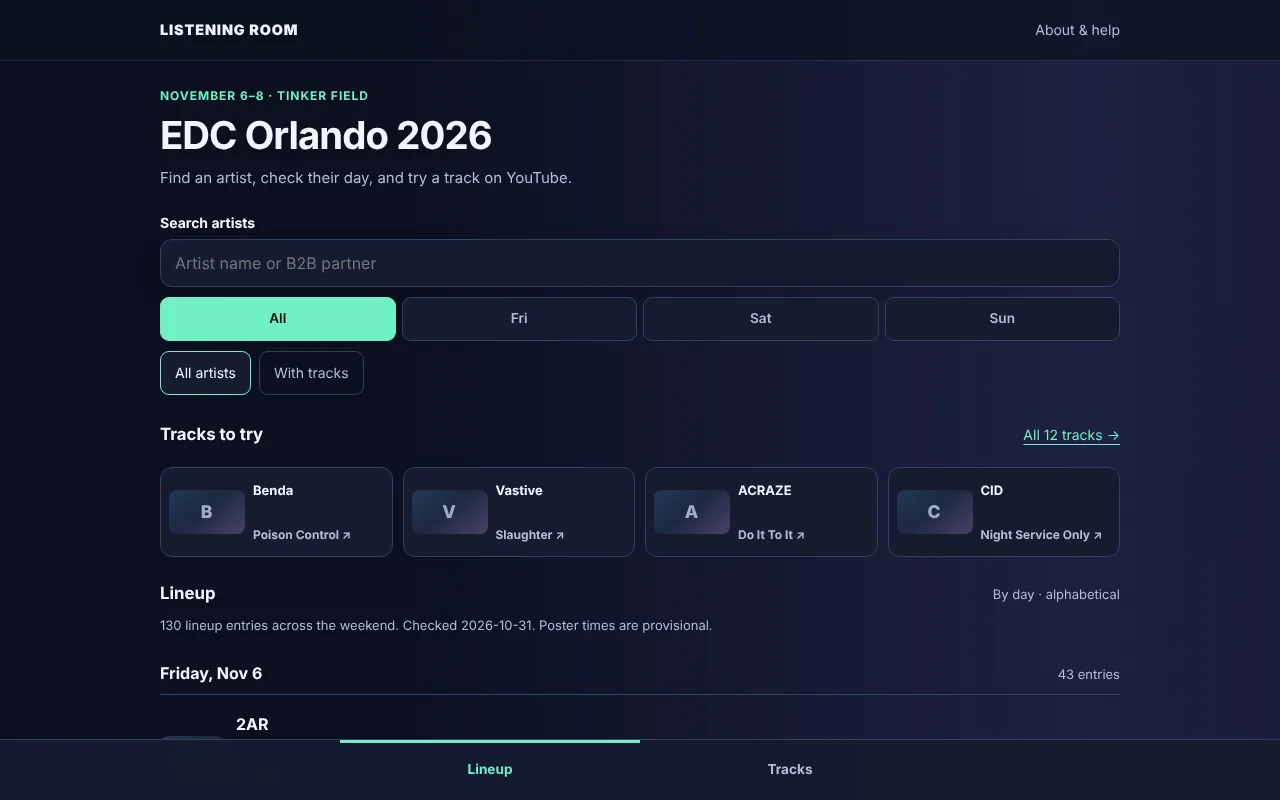The image size is (1280, 800).
Task: Switch to the Tracks bottom tab
Action: pos(790,769)
